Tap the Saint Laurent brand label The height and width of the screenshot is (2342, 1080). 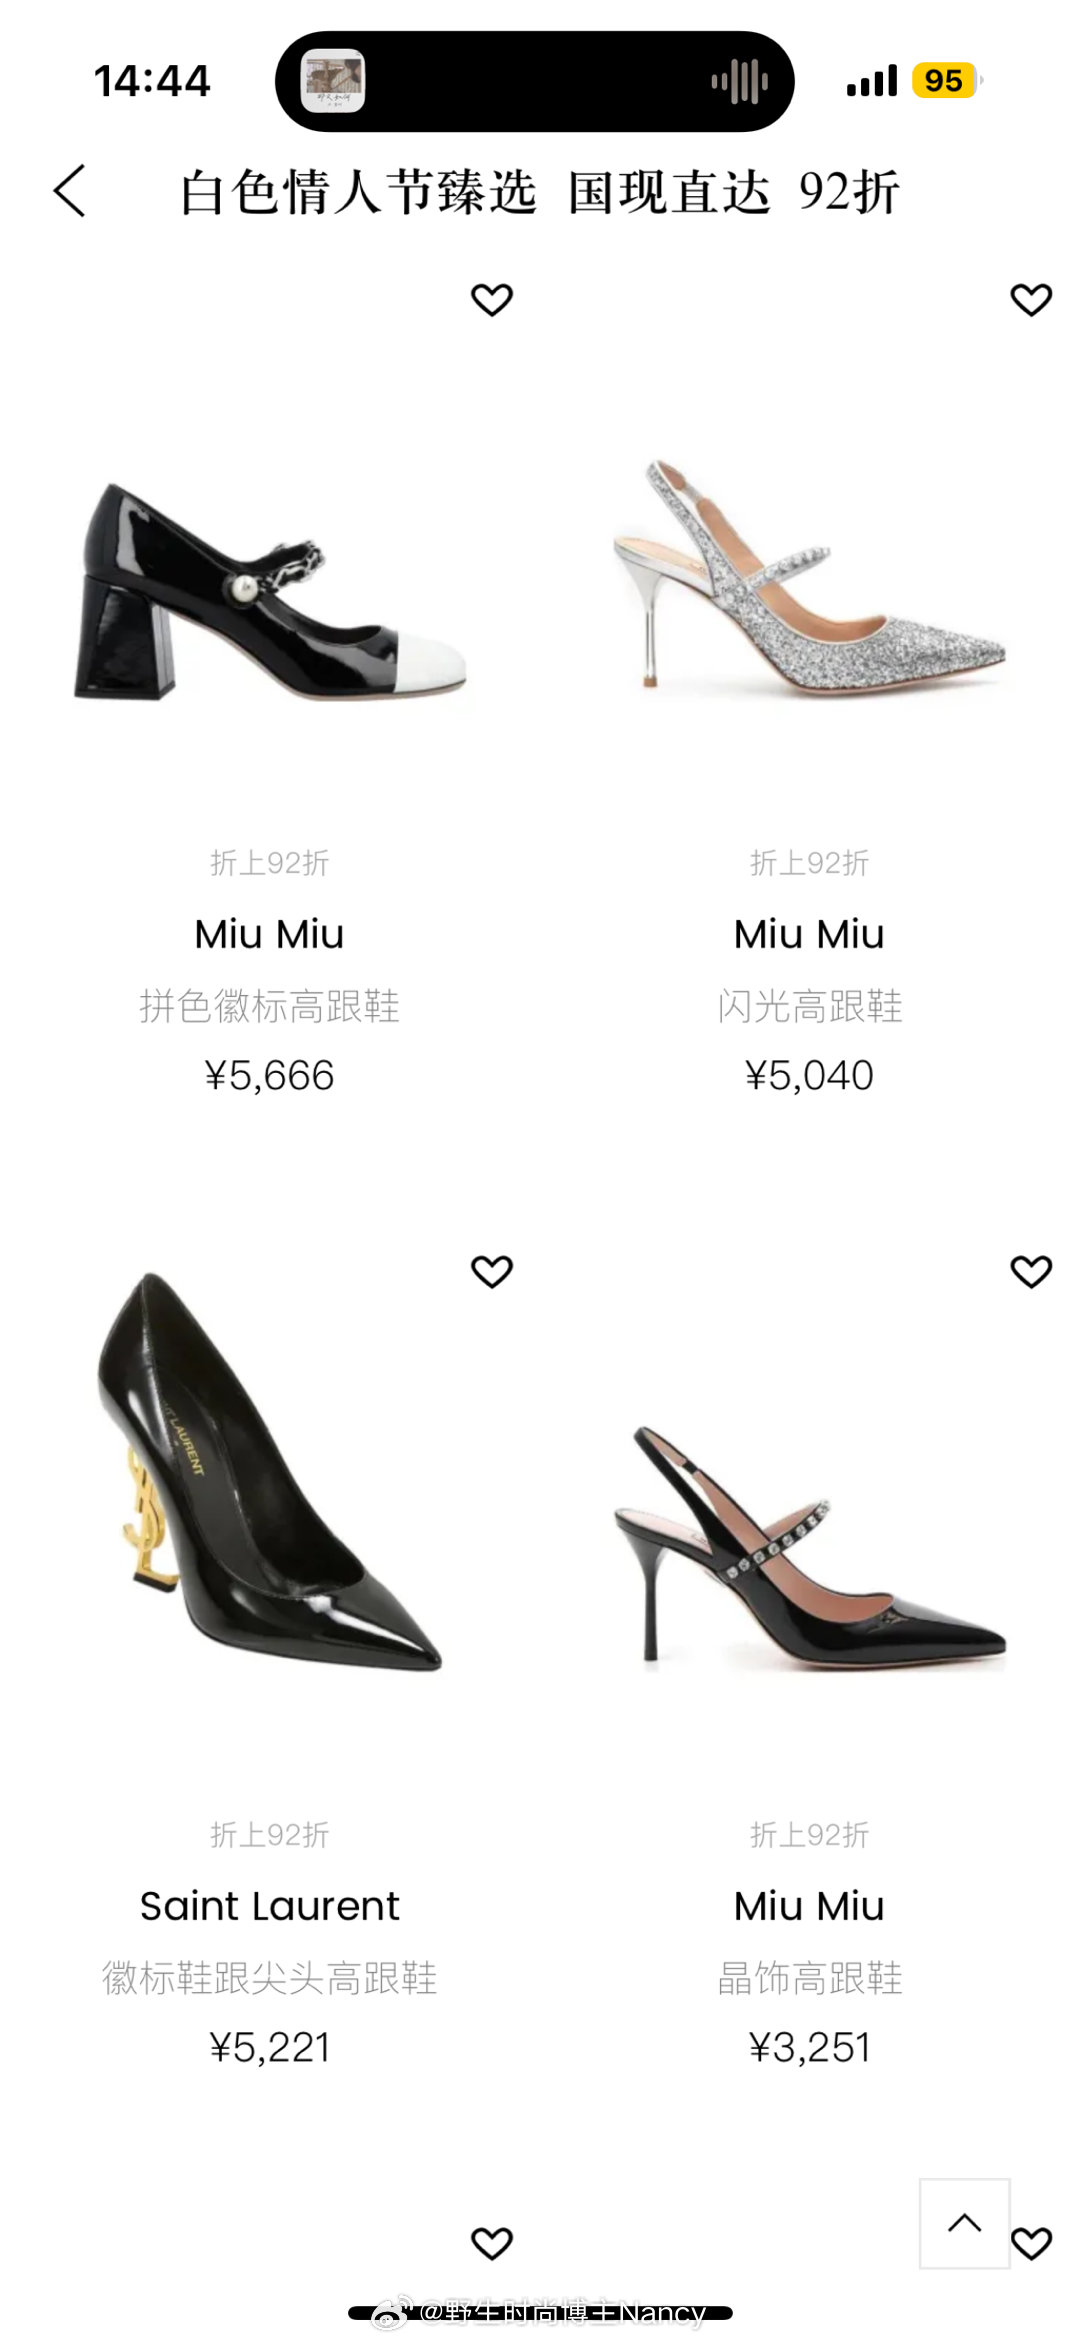click(270, 1906)
